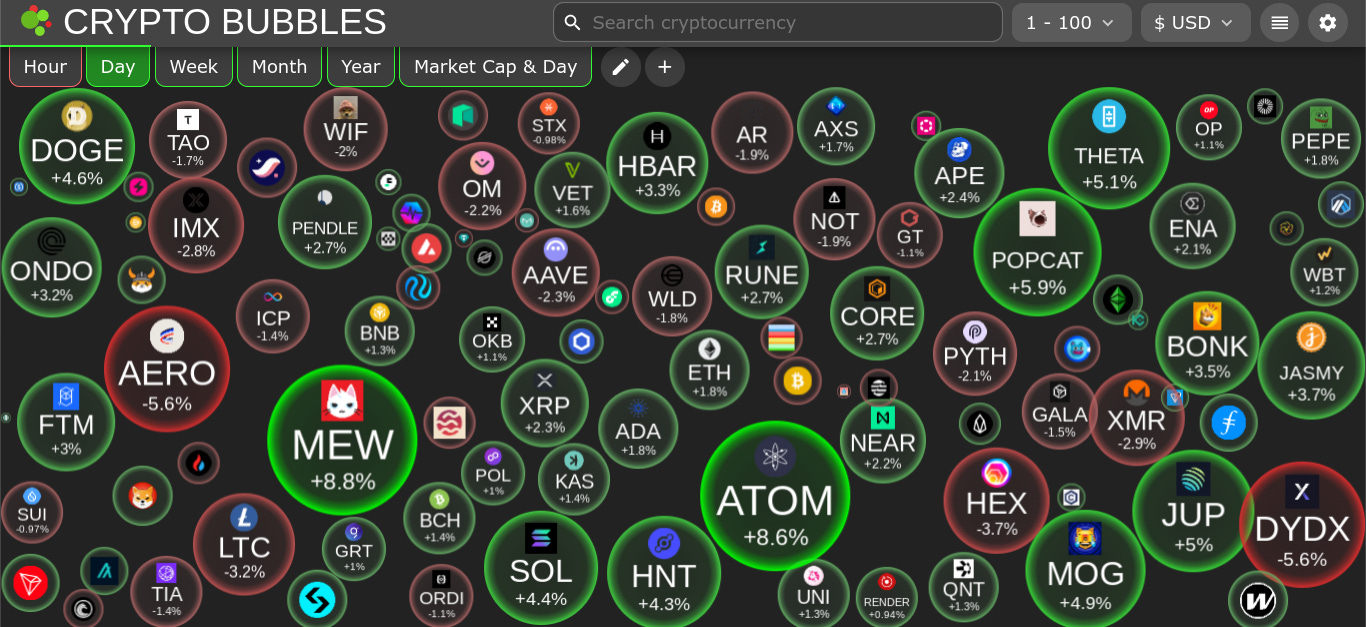1366x627 pixels.
Task: Click the OM bubble
Action: tap(482, 186)
